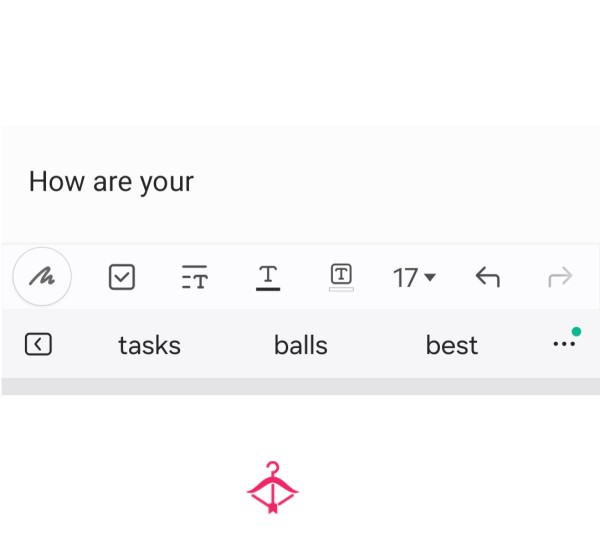Open the underlined T text color picker
Screen dimensions: 600x542
(x=268, y=278)
